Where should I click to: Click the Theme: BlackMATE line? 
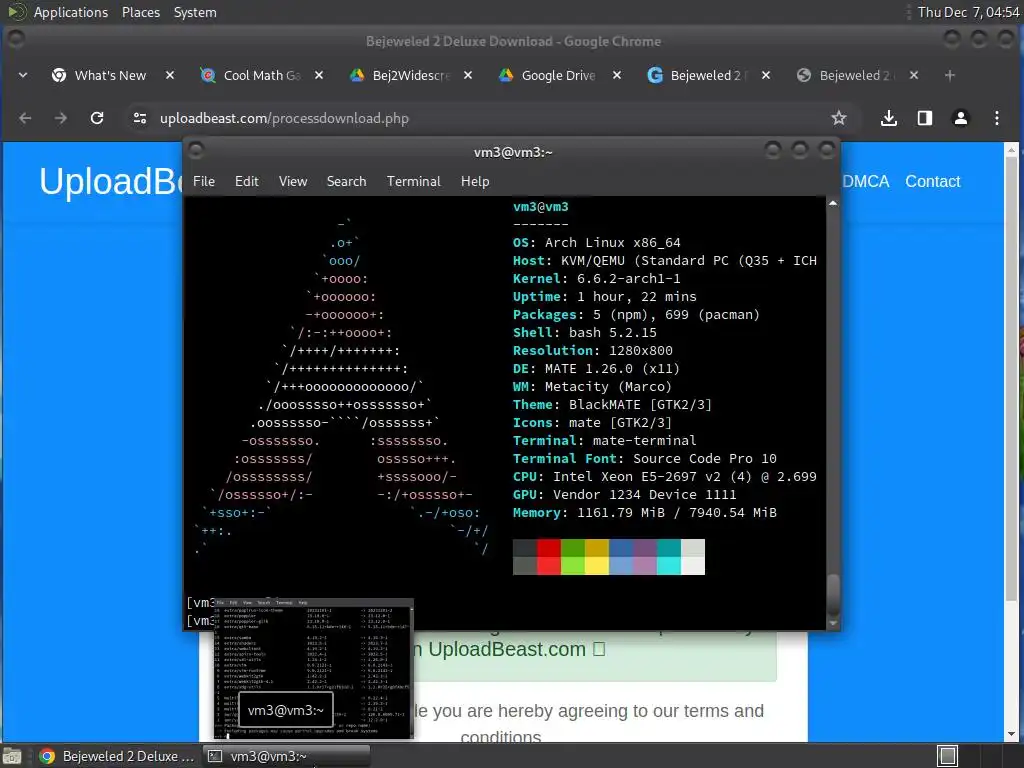pyautogui.click(x=612, y=405)
